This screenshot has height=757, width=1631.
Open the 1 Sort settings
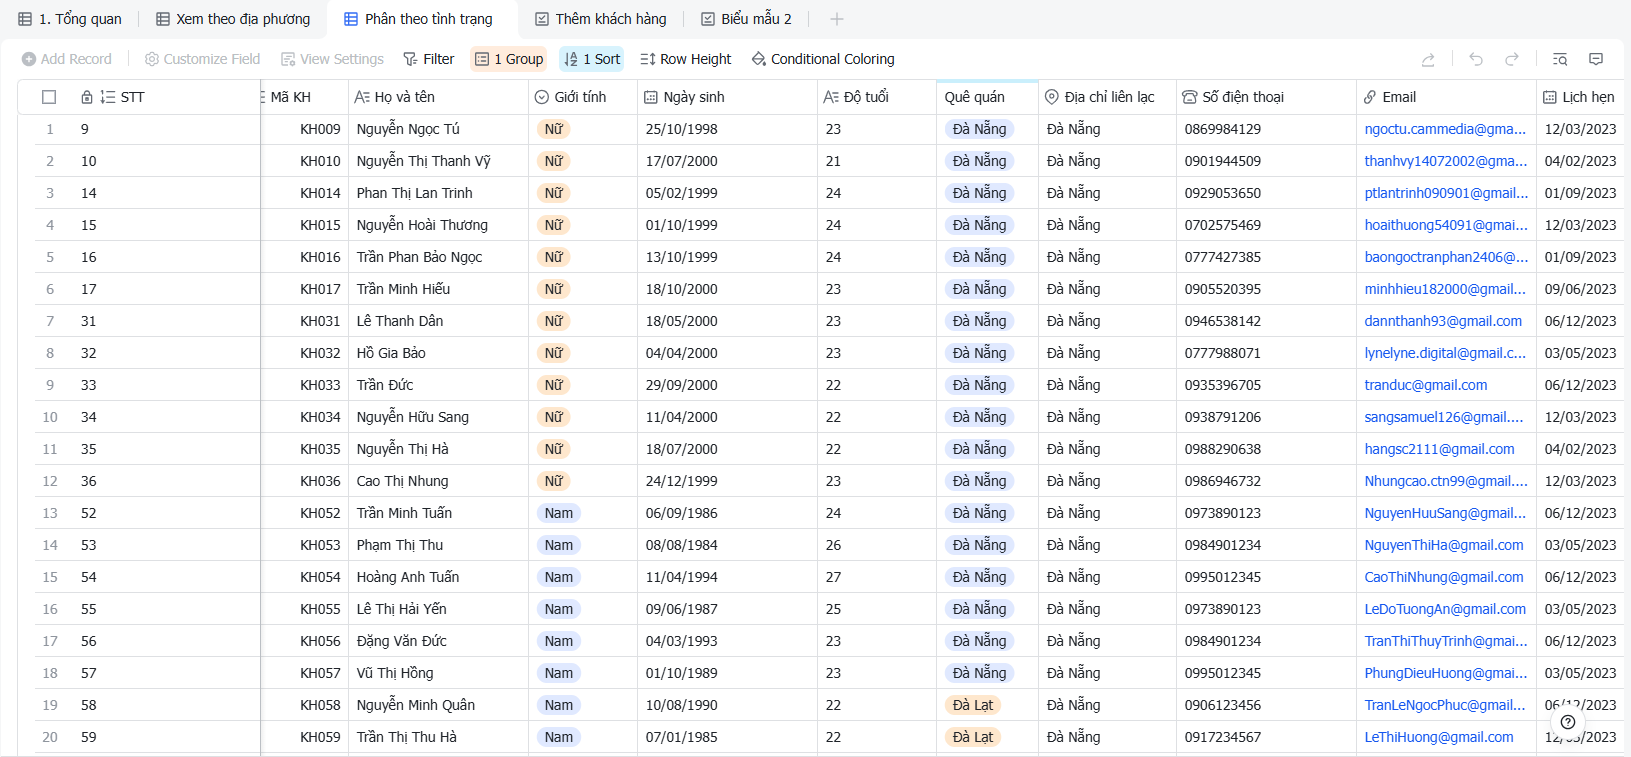tap(592, 59)
